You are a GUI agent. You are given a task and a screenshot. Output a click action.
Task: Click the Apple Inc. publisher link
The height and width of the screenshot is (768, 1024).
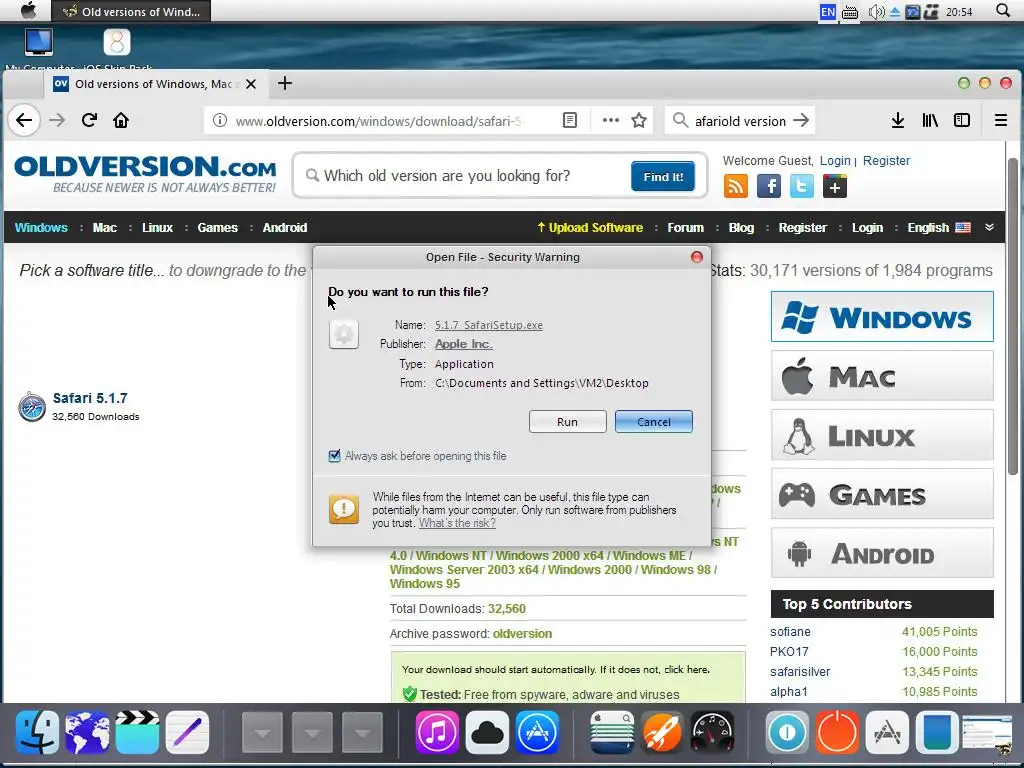coord(464,344)
